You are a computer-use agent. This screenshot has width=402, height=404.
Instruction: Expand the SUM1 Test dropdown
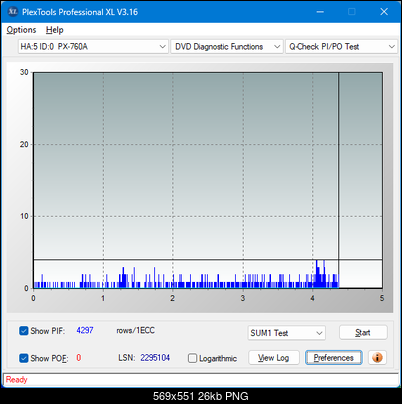286,333
